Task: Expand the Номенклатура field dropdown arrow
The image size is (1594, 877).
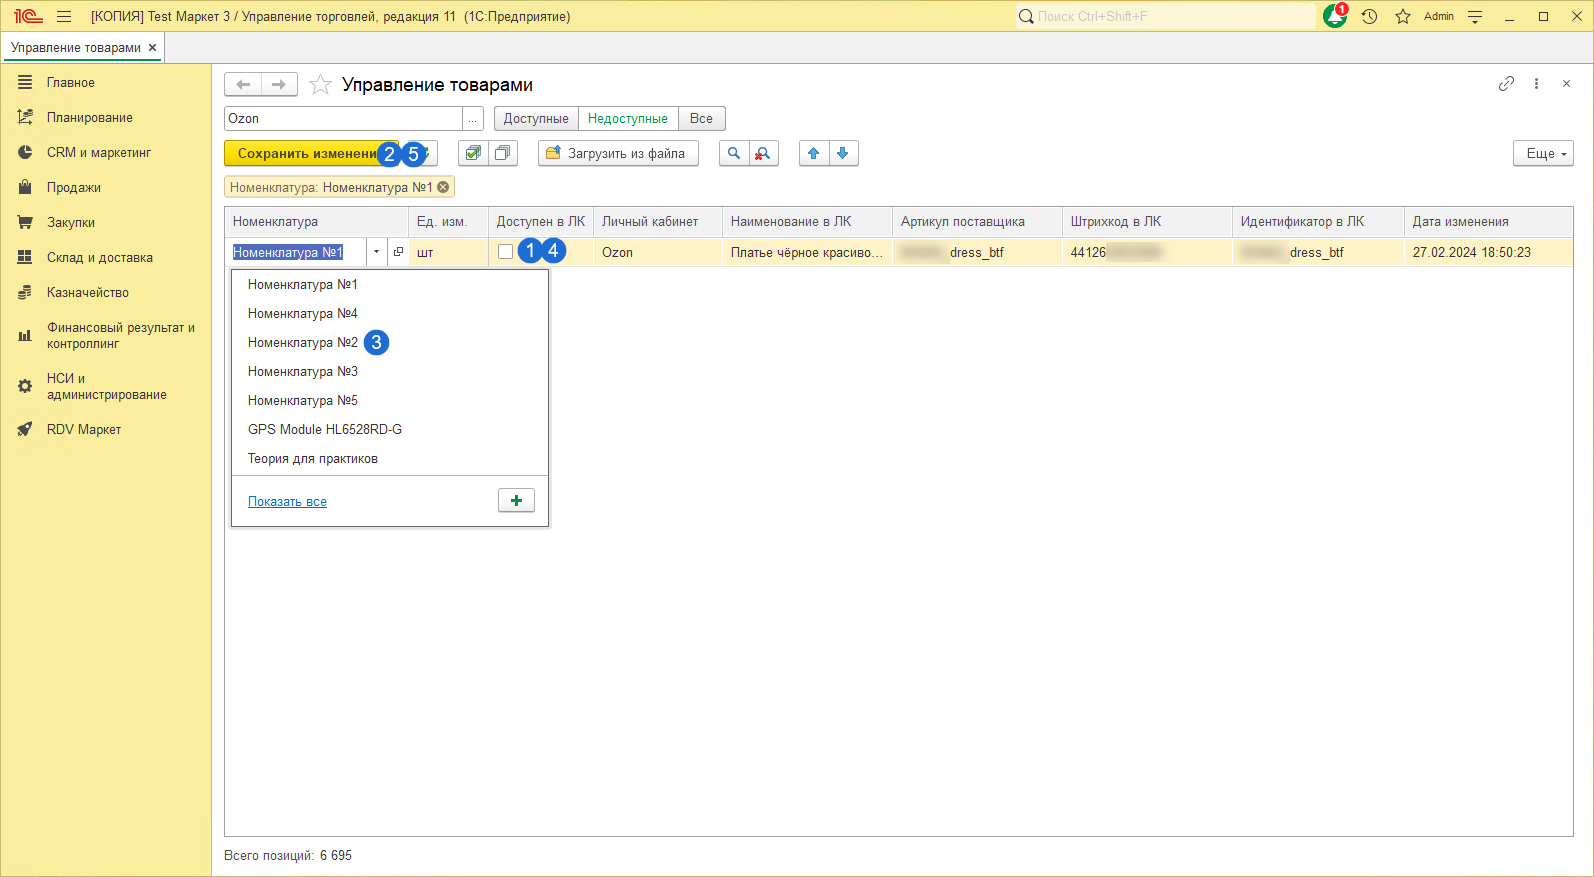Action: [376, 252]
